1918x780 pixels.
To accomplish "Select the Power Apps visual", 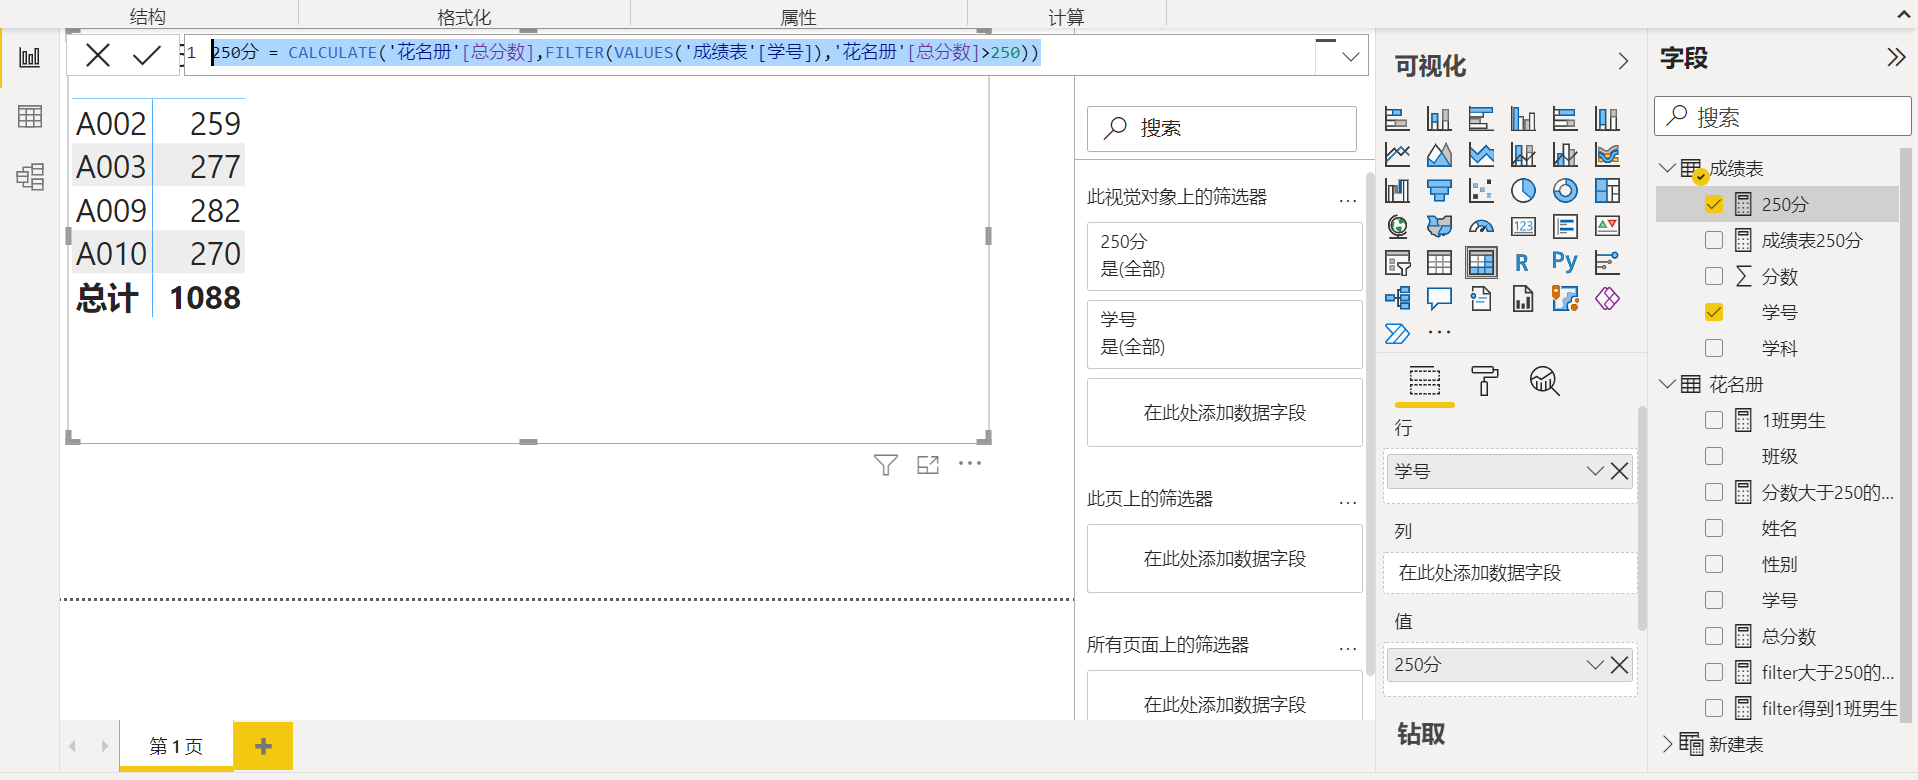I will (x=1607, y=298).
